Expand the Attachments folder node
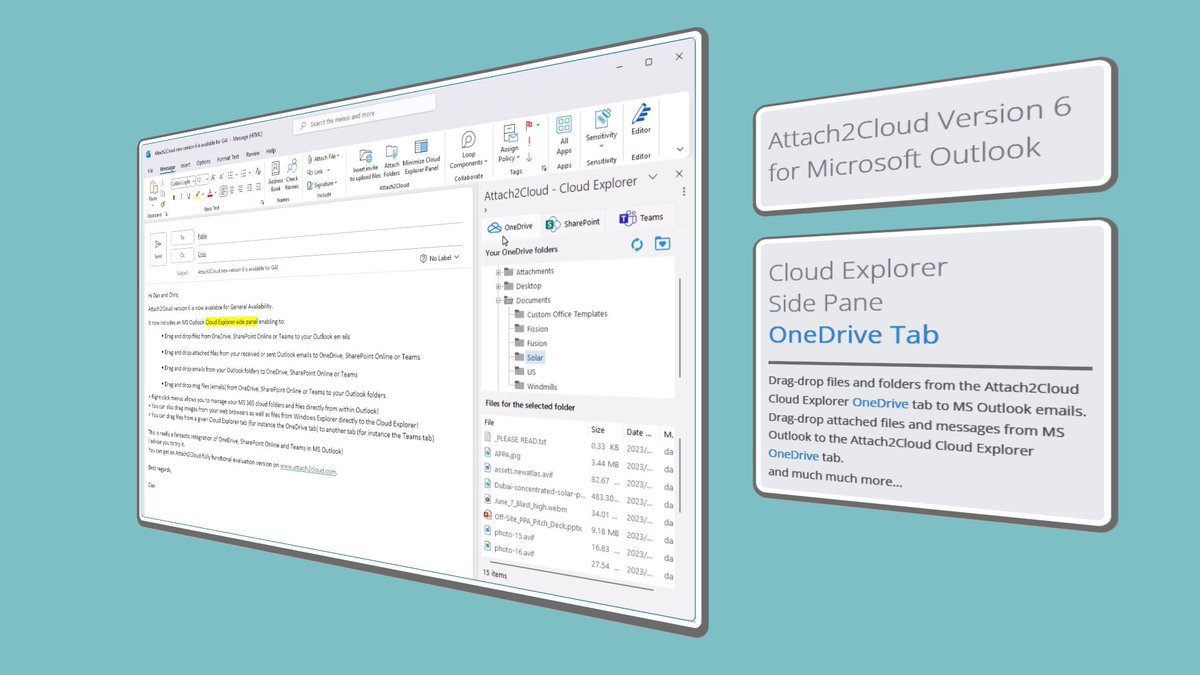1200x675 pixels. [x=498, y=273]
